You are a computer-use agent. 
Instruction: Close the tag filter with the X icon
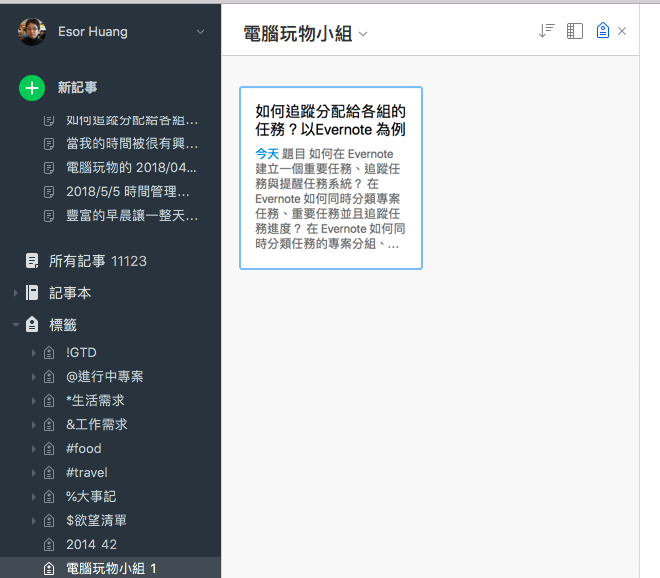coord(622,31)
